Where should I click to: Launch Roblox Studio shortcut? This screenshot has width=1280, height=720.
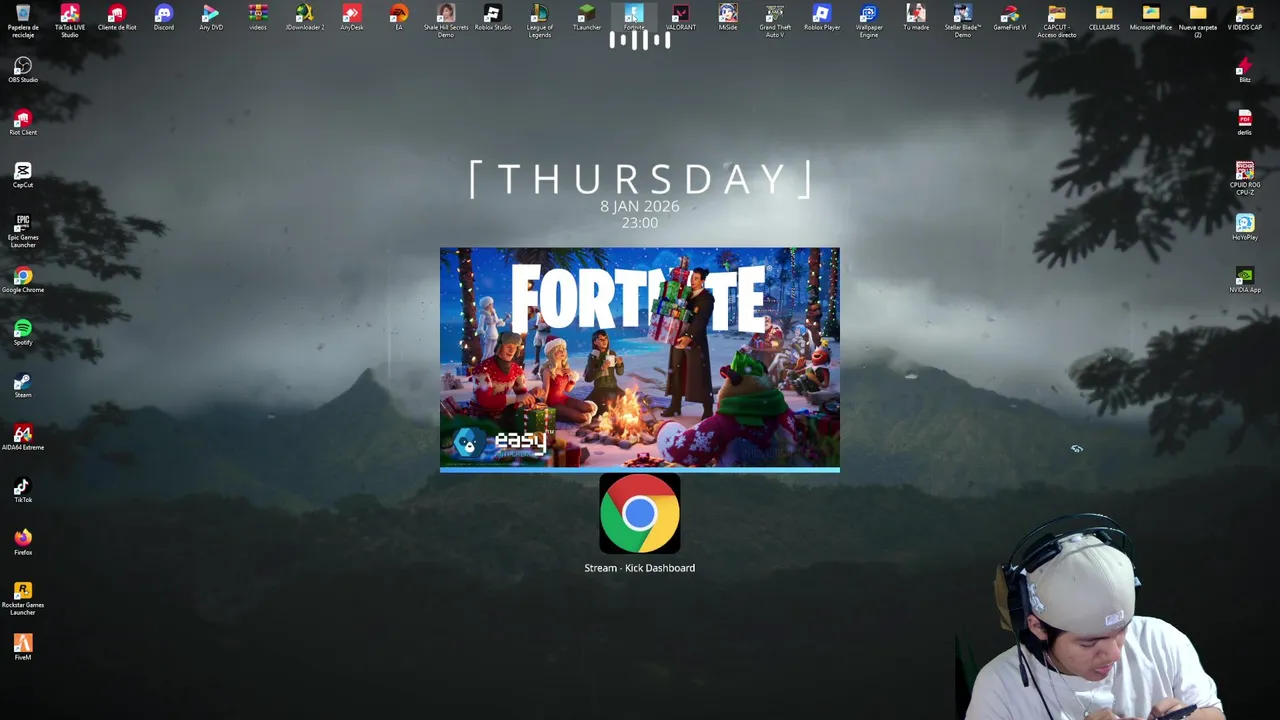click(x=493, y=17)
